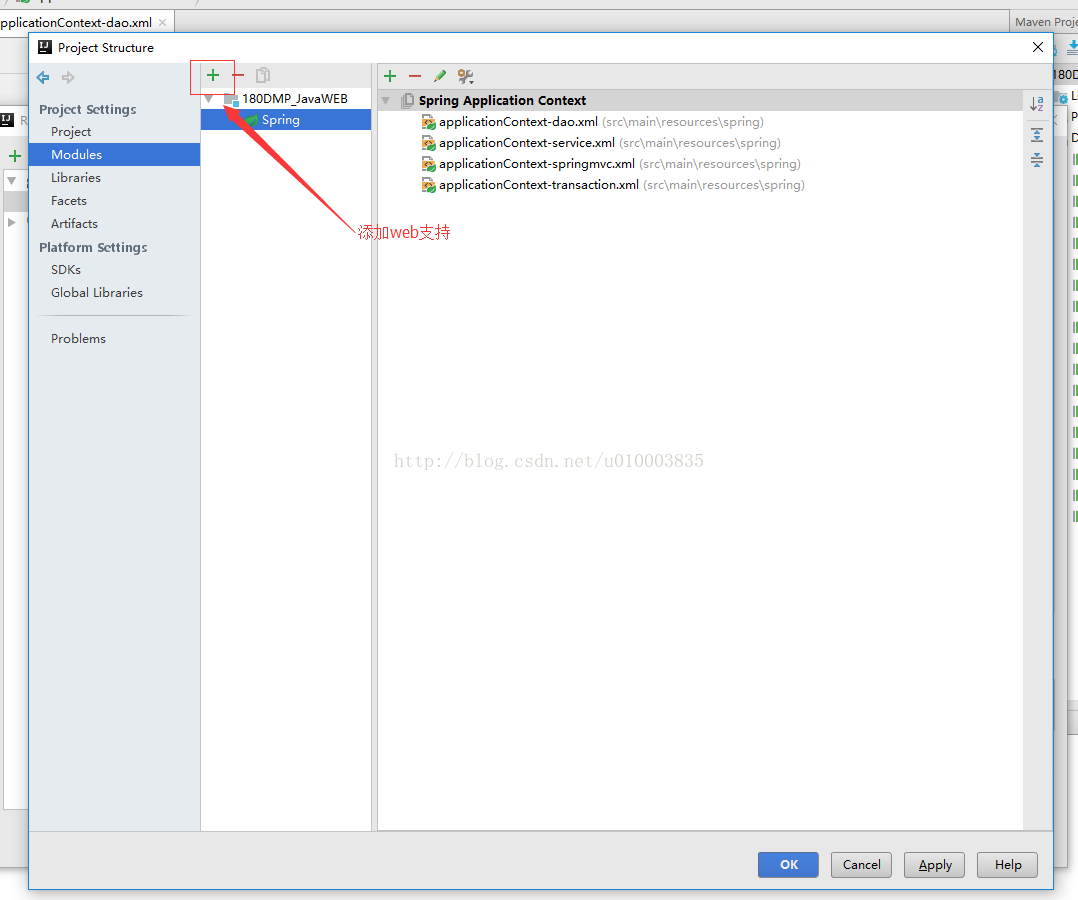Click the applicationContext-springmvc.xml file icon
The width and height of the screenshot is (1078, 900).
[428, 164]
